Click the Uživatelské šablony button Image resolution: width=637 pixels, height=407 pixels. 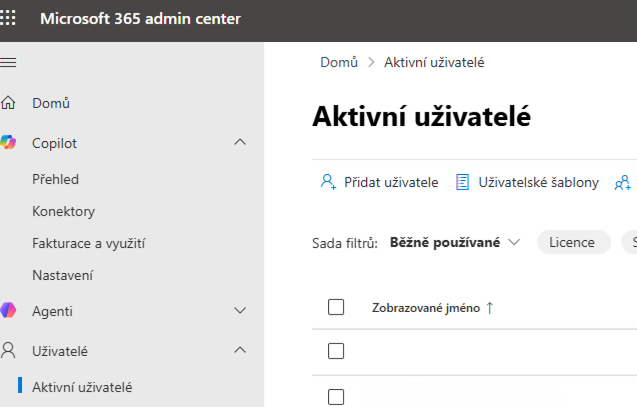(527, 182)
